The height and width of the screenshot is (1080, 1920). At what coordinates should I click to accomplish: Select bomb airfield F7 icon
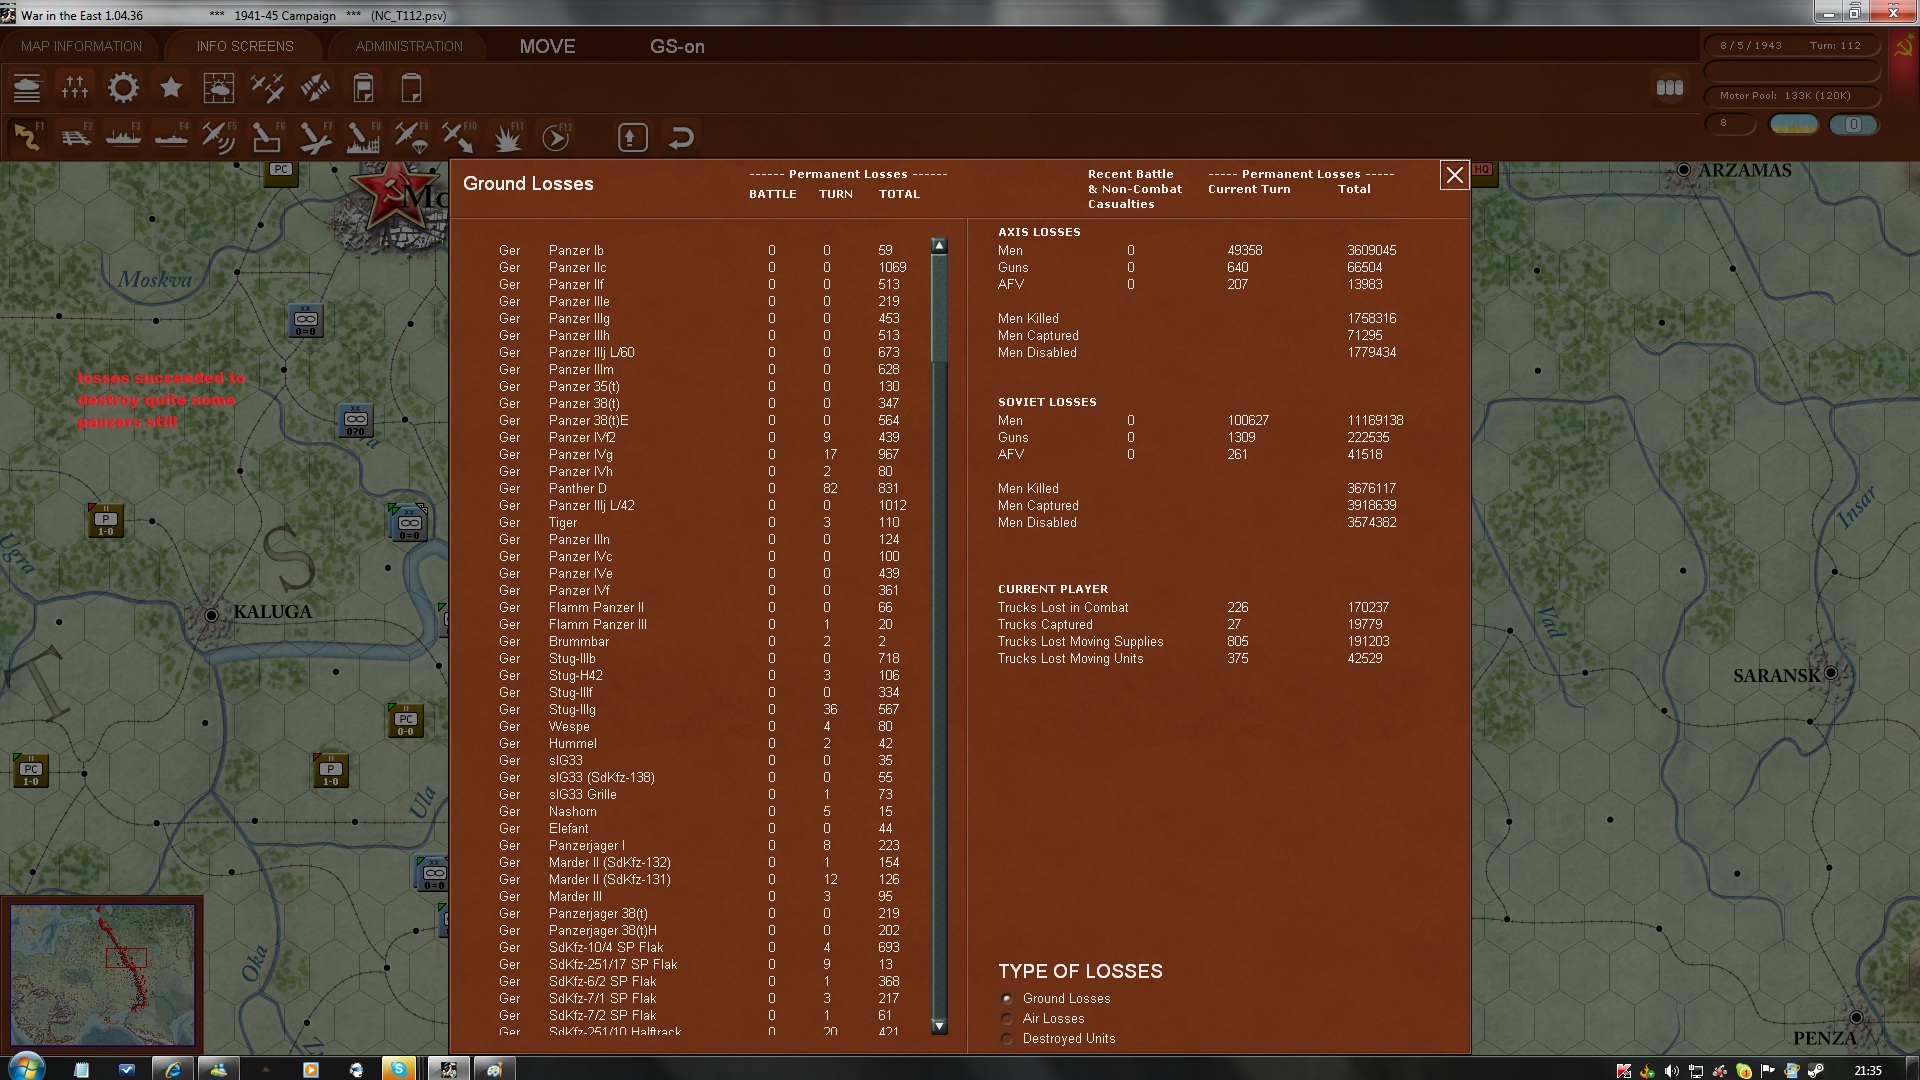315,137
